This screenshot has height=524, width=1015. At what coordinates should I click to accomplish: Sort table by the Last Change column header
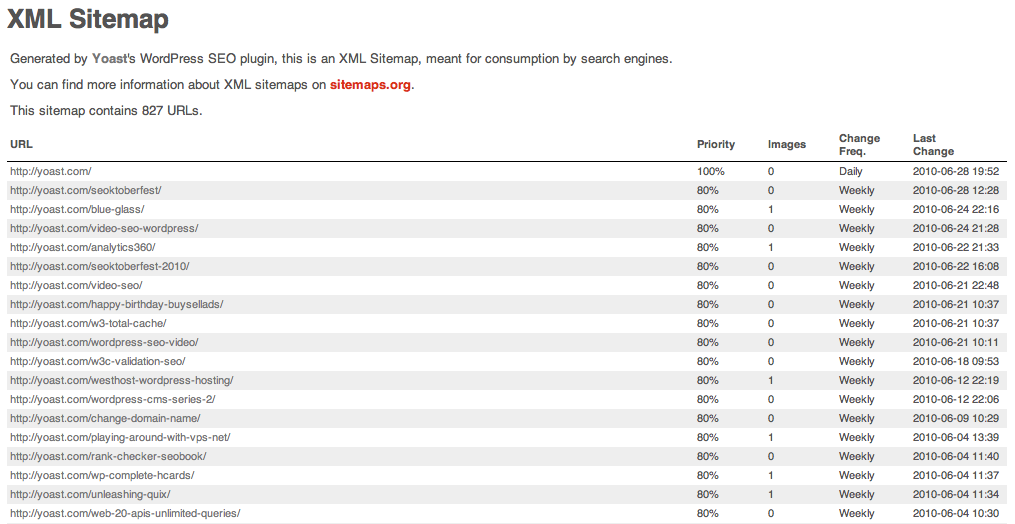(x=933, y=144)
